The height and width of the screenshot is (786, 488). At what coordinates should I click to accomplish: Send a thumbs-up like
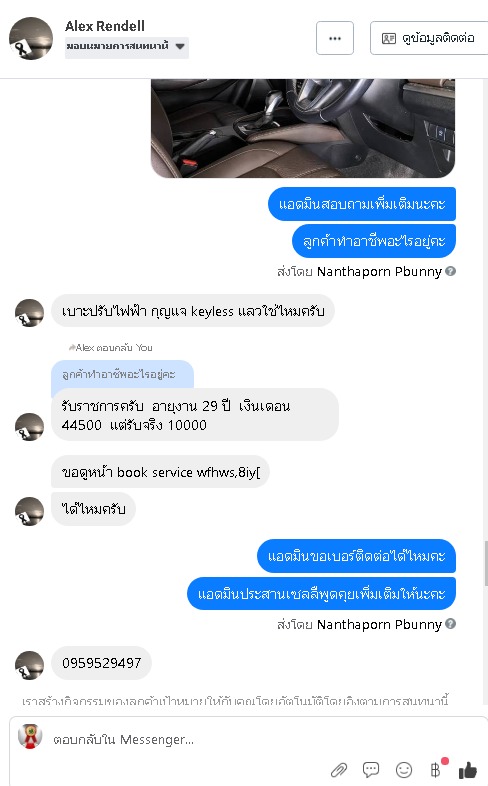click(x=467, y=769)
